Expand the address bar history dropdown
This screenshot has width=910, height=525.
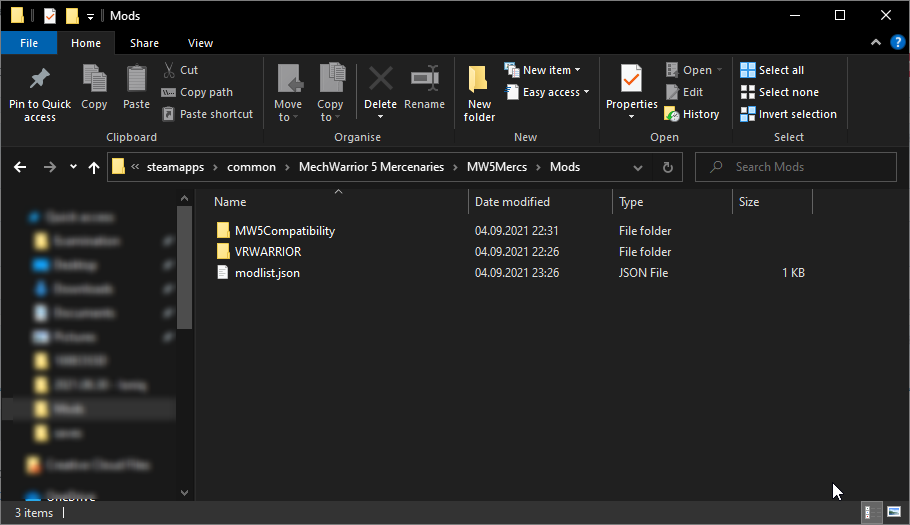point(638,168)
